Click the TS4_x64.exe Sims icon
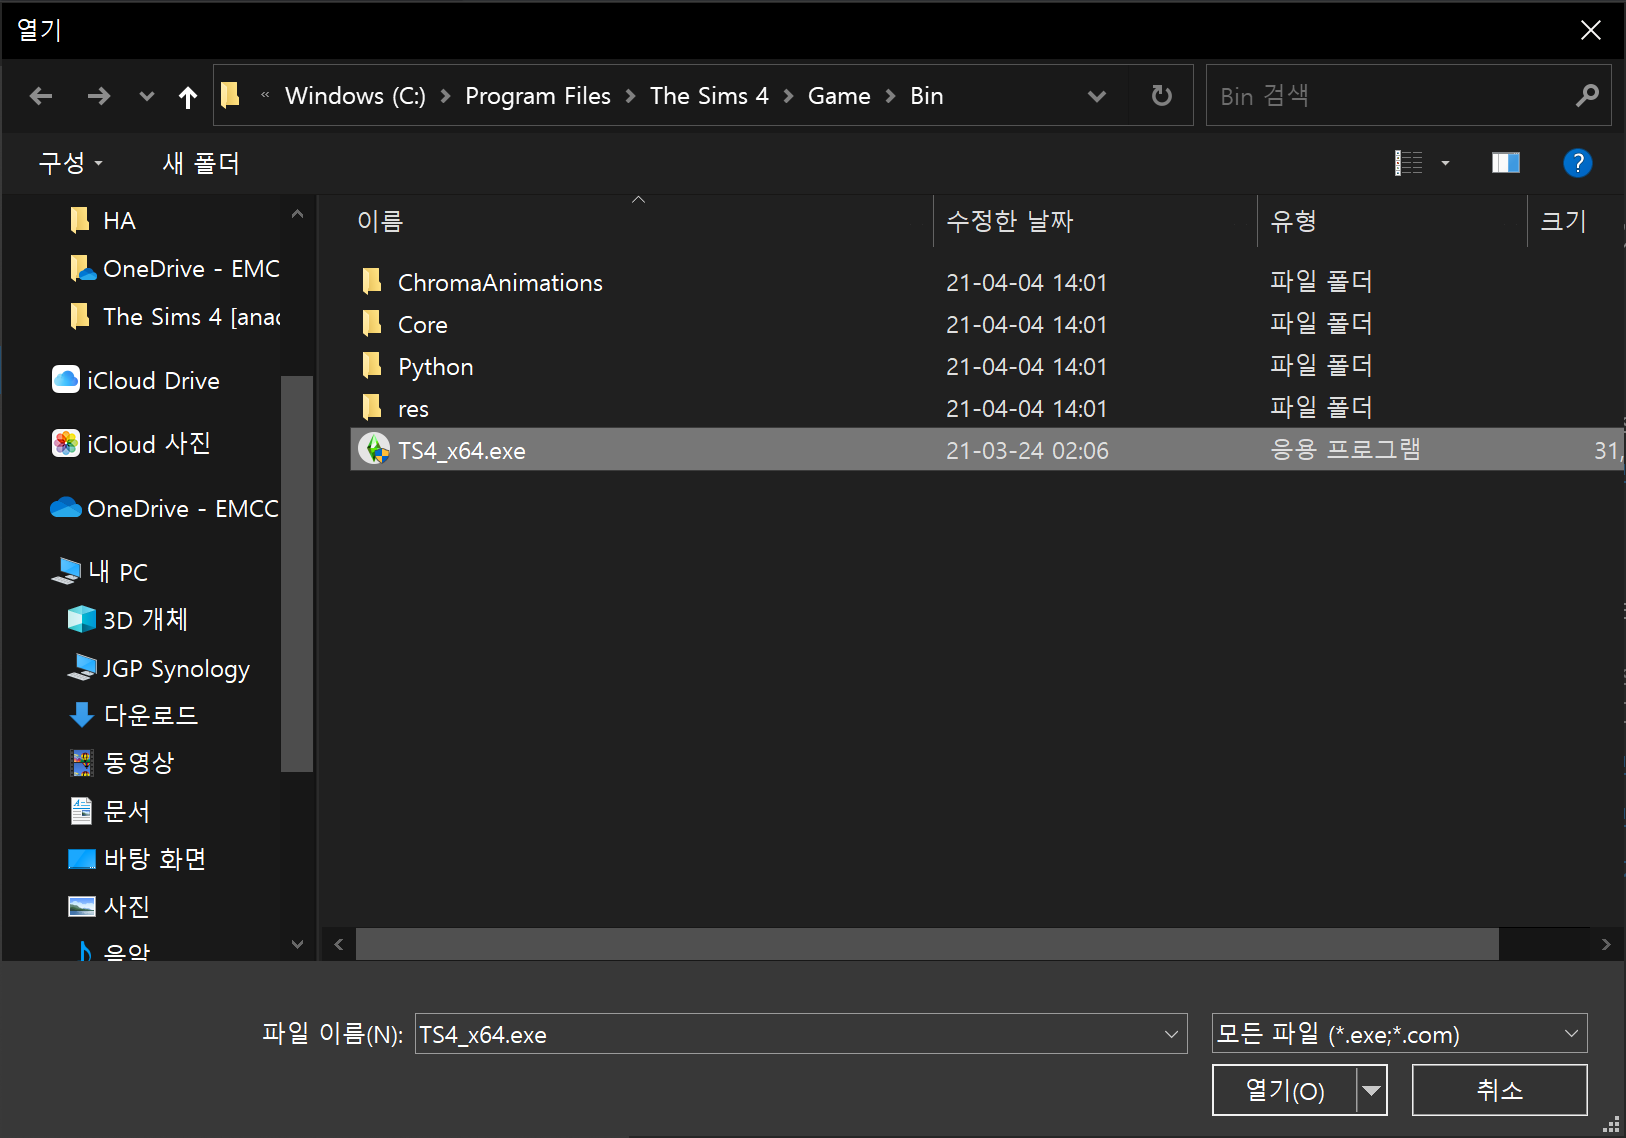 tap(374, 449)
